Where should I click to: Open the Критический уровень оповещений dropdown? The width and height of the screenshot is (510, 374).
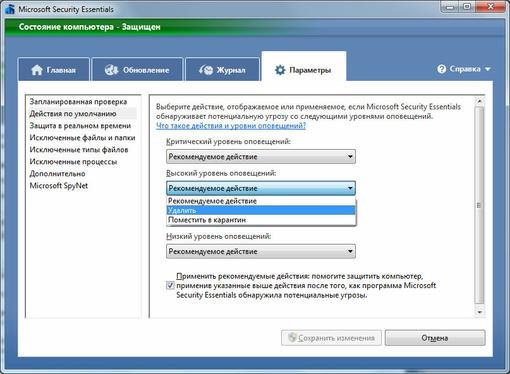coord(261,156)
